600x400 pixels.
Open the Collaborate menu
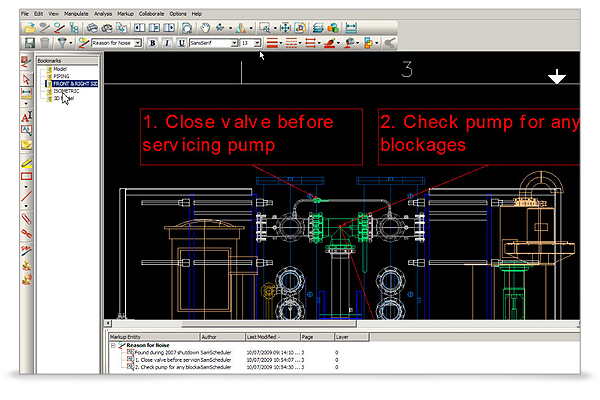(x=152, y=12)
